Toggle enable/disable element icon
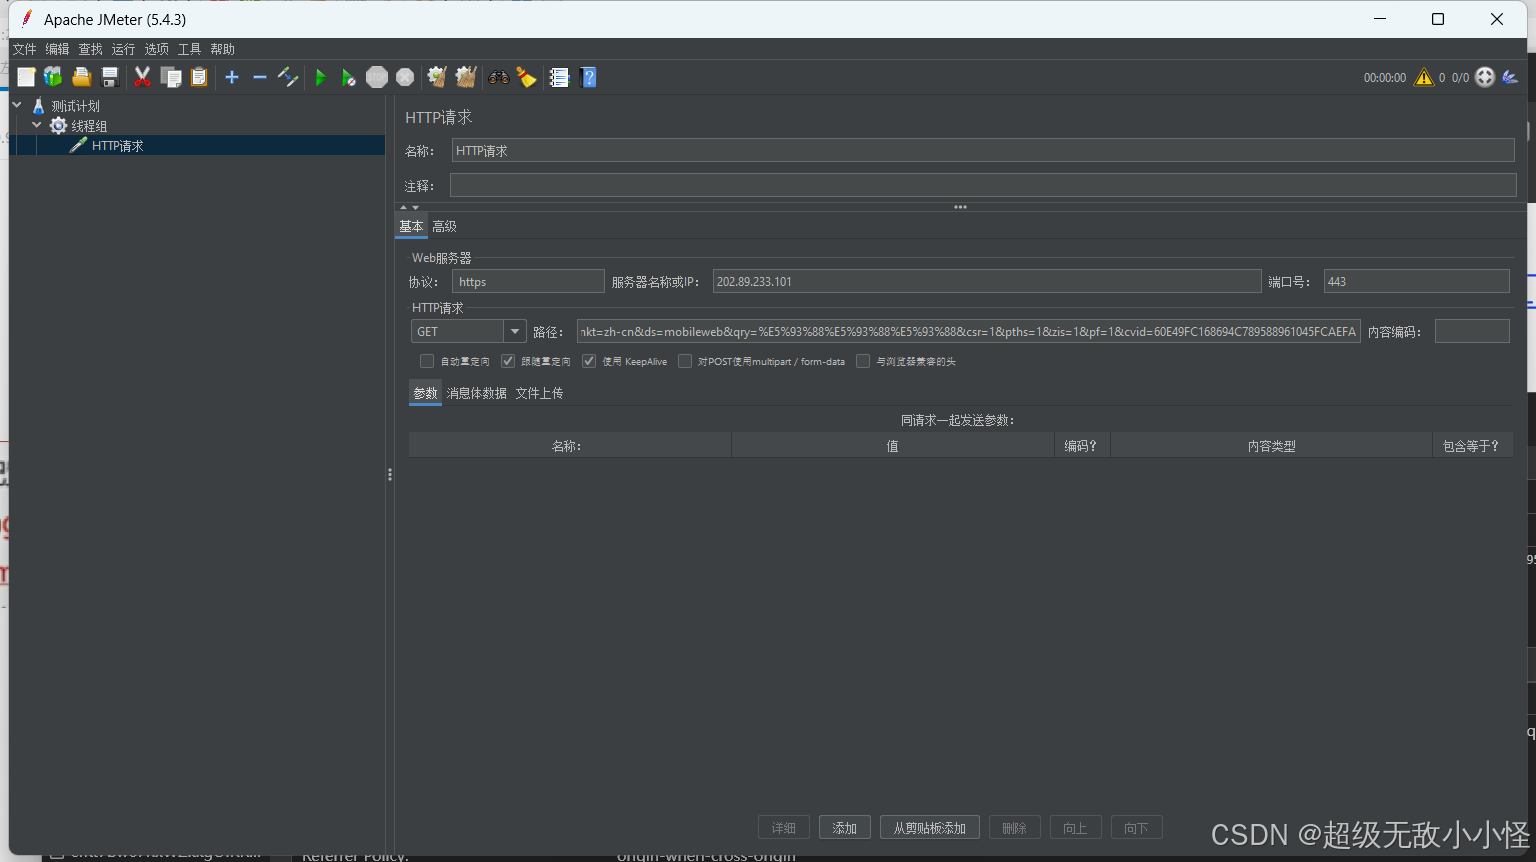This screenshot has width=1536, height=862. click(x=288, y=77)
